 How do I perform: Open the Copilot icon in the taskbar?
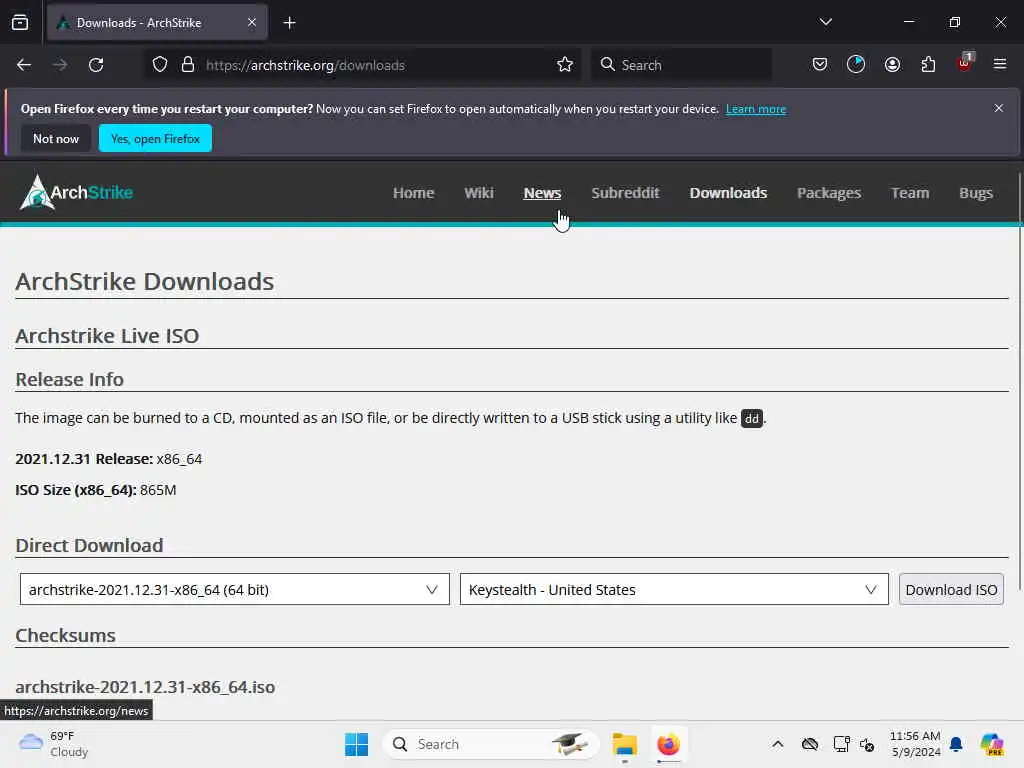coord(992,744)
